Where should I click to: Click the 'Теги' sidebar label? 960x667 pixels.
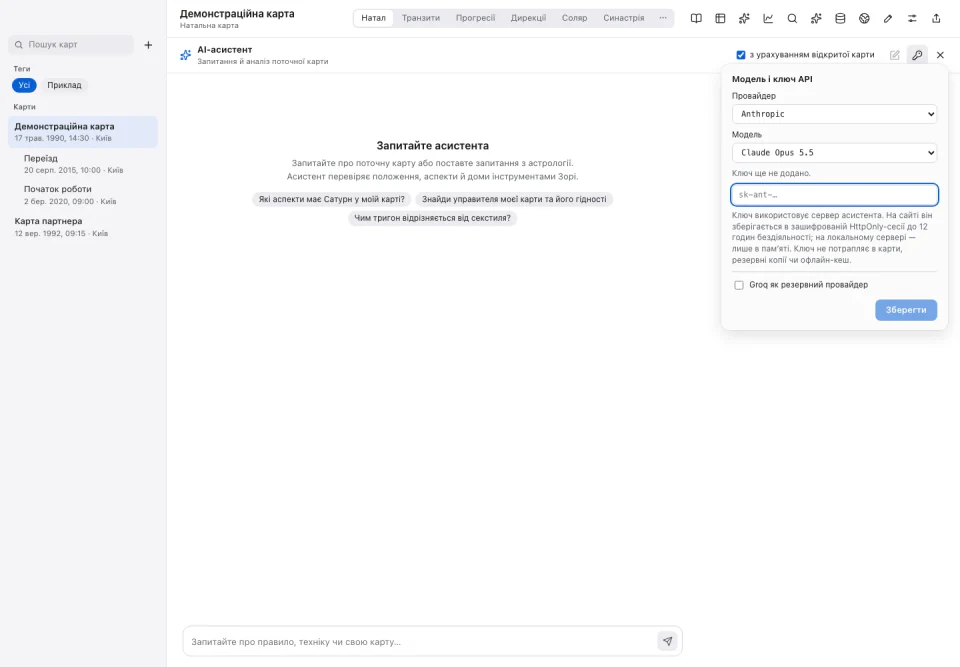(21, 69)
